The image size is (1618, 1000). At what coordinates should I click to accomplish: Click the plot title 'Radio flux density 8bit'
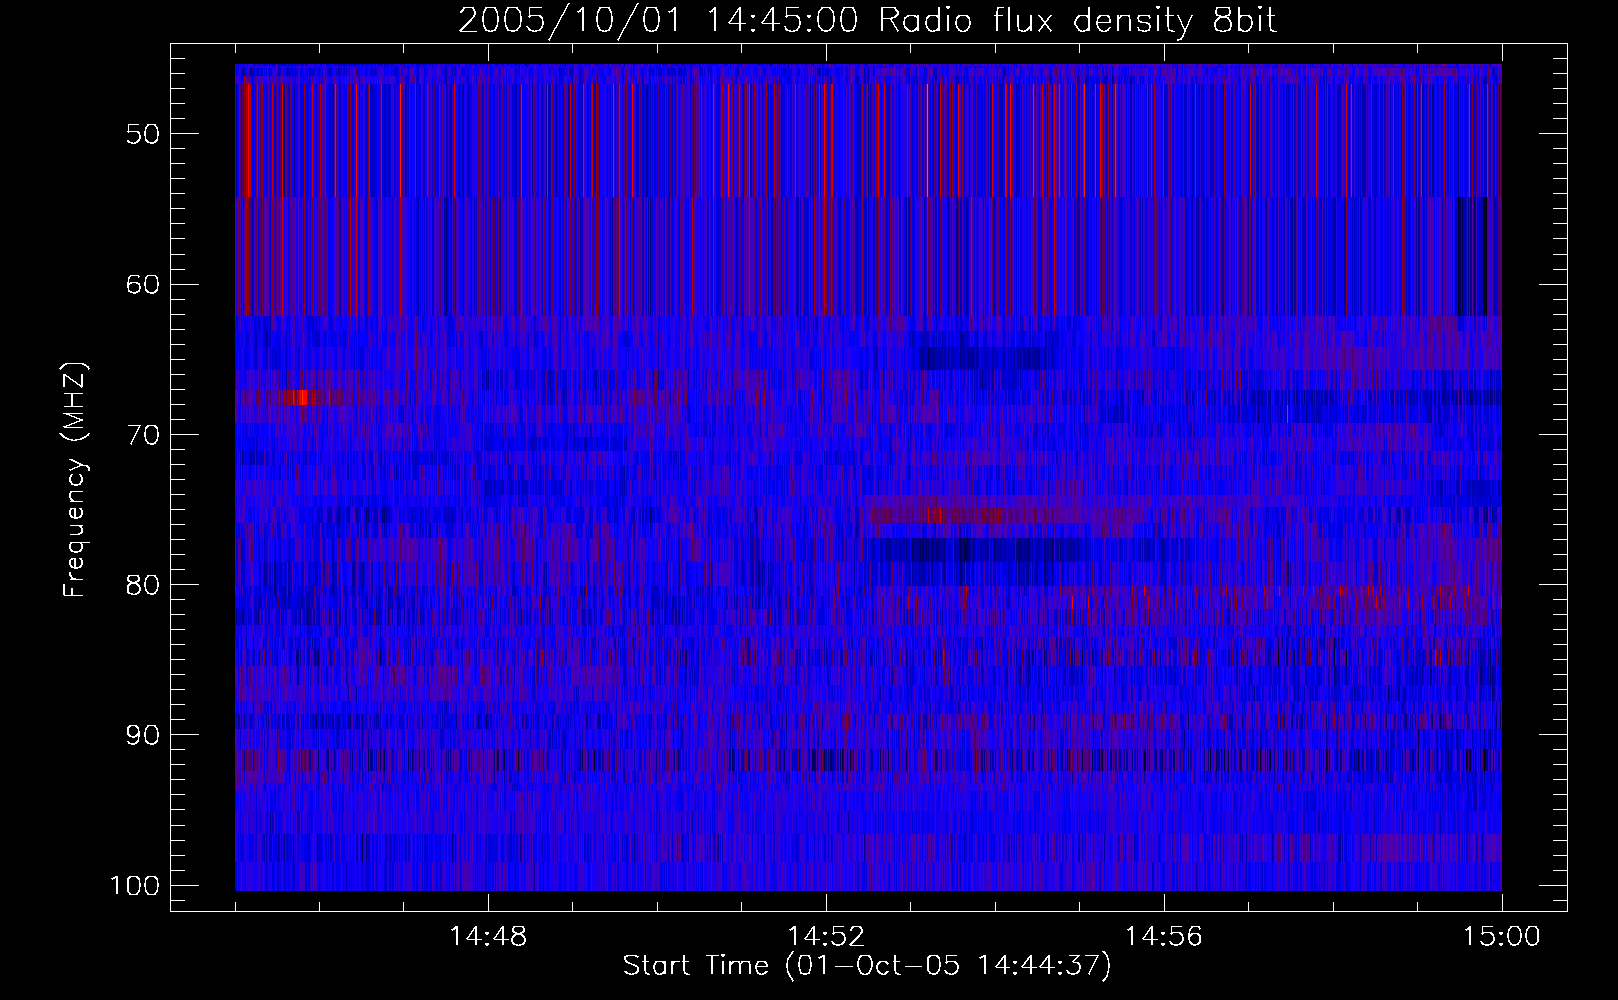1077,21
